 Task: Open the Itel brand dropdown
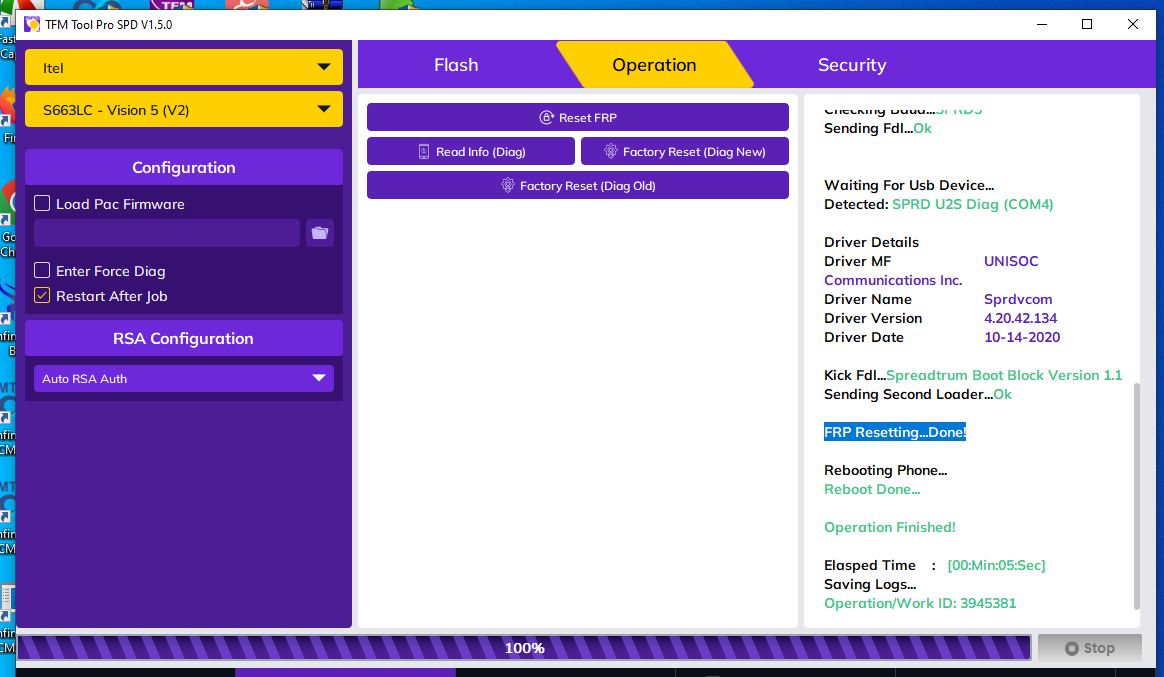(184, 68)
